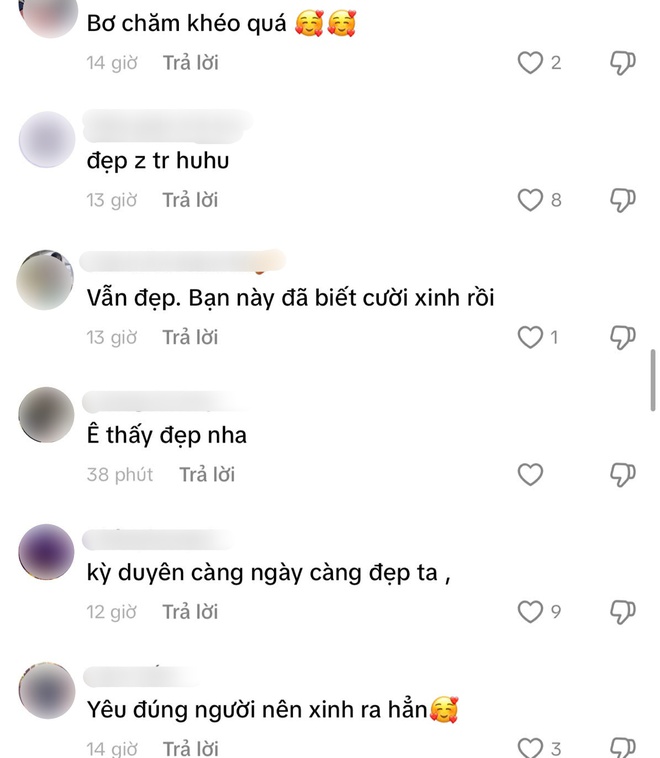The height and width of the screenshot is (758, 660).
Task: Reply to 'Bơ chăm khéo quá' comment
Action: click(x=191, y=63)
